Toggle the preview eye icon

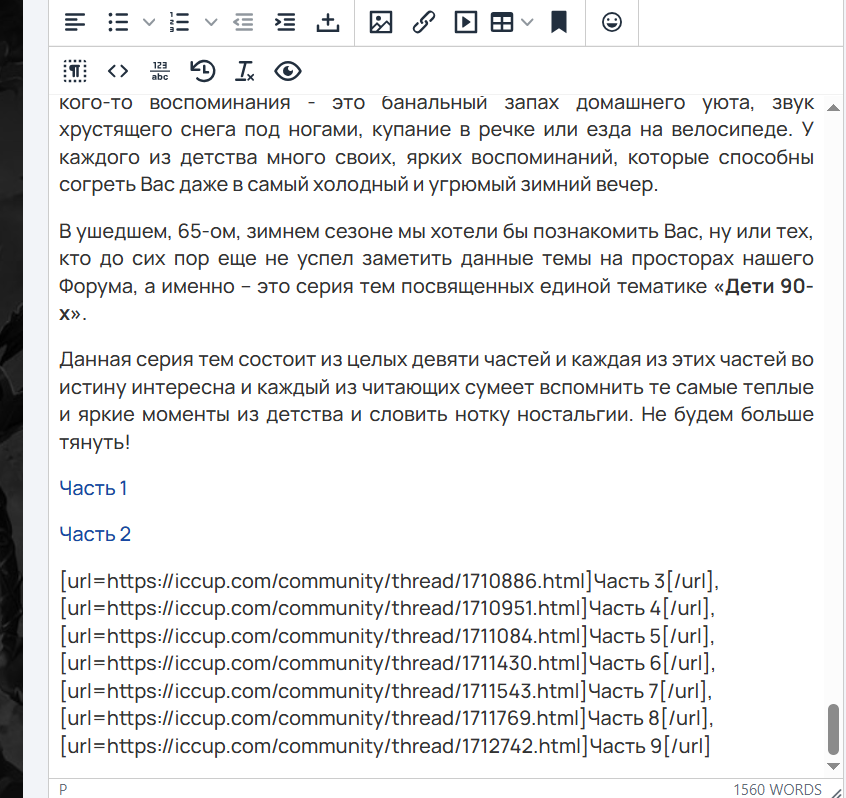[288, 71]
